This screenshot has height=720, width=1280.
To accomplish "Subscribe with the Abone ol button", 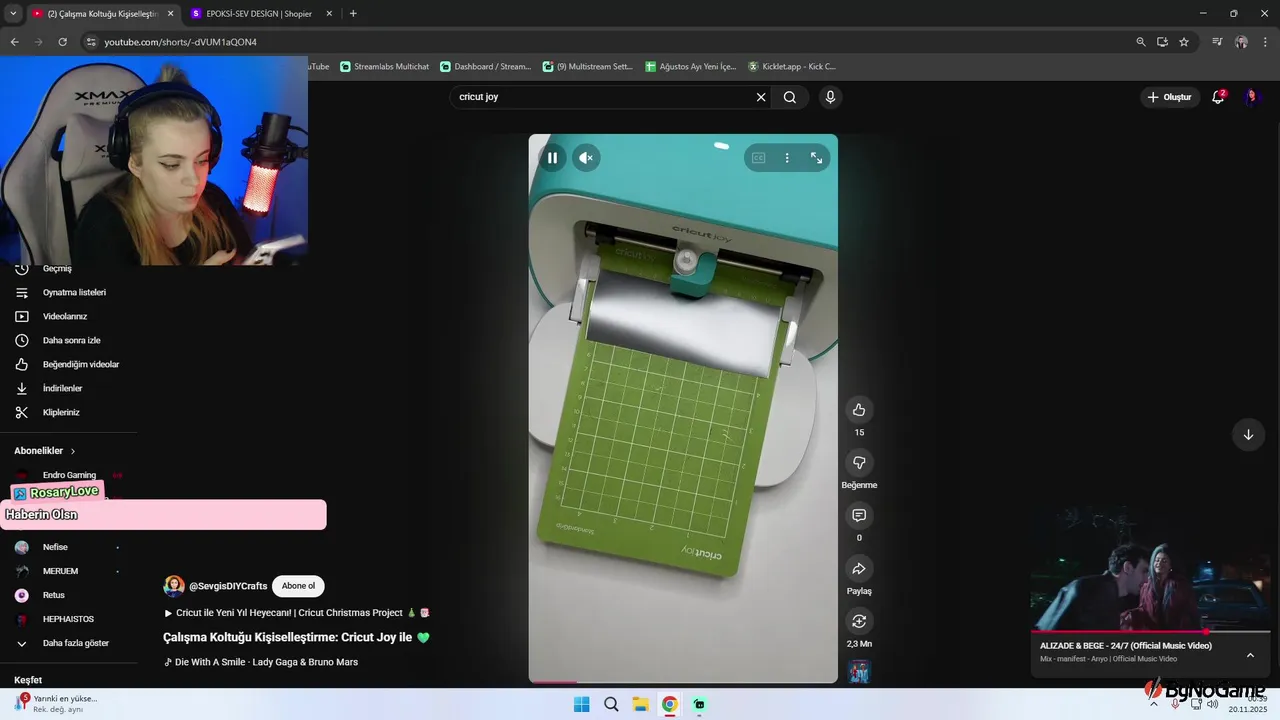I will pyautogui.click(x=298, y=586).
